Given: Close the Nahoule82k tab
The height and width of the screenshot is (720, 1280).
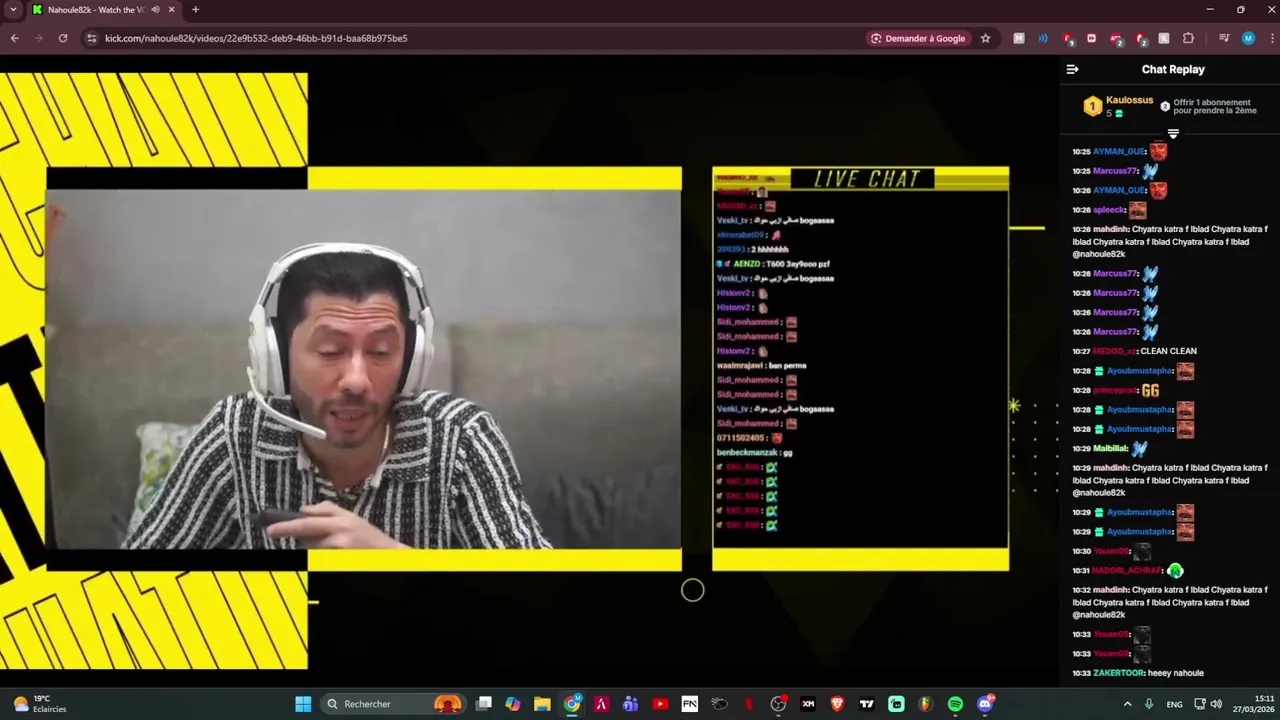Looking at the screenshot, I should point(171,10).
